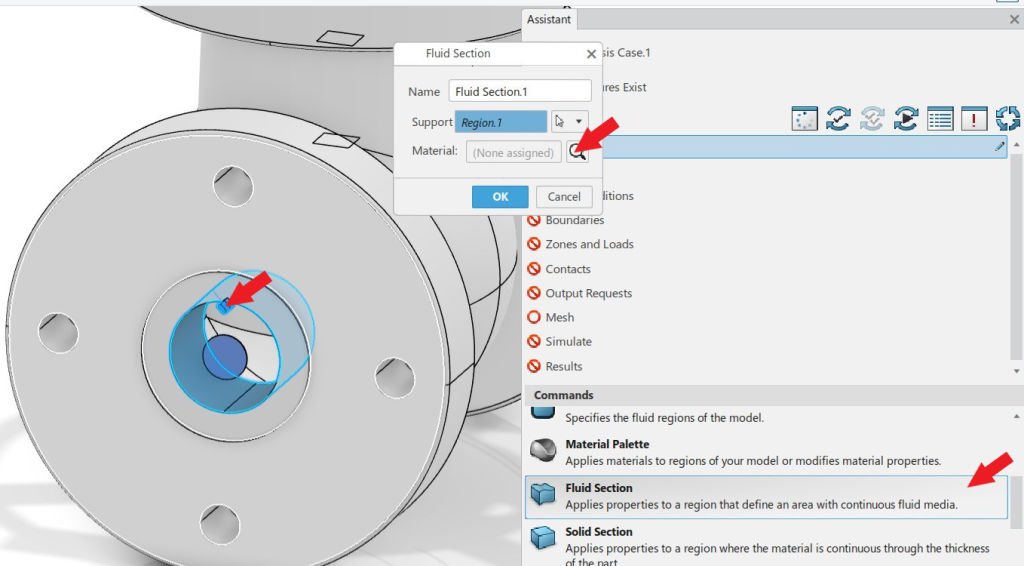Screen dimensions: 1024x566
Task: Click the Commands list scrollbar thumb
Action: tap(1016, 501)
